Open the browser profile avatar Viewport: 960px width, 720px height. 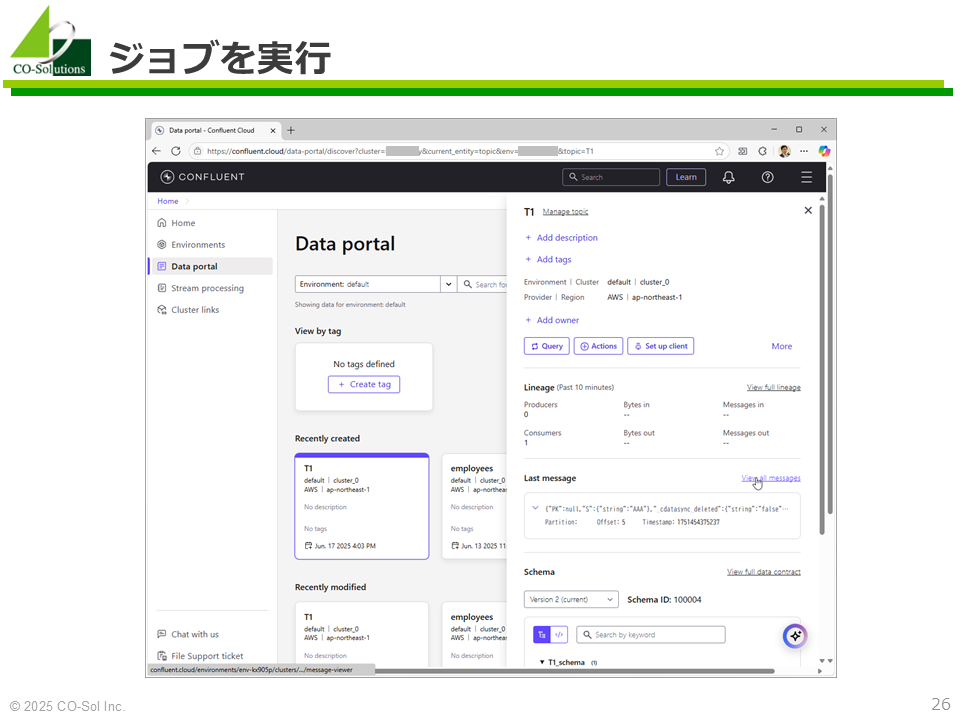pyautogui.click(x=784, y=151)
